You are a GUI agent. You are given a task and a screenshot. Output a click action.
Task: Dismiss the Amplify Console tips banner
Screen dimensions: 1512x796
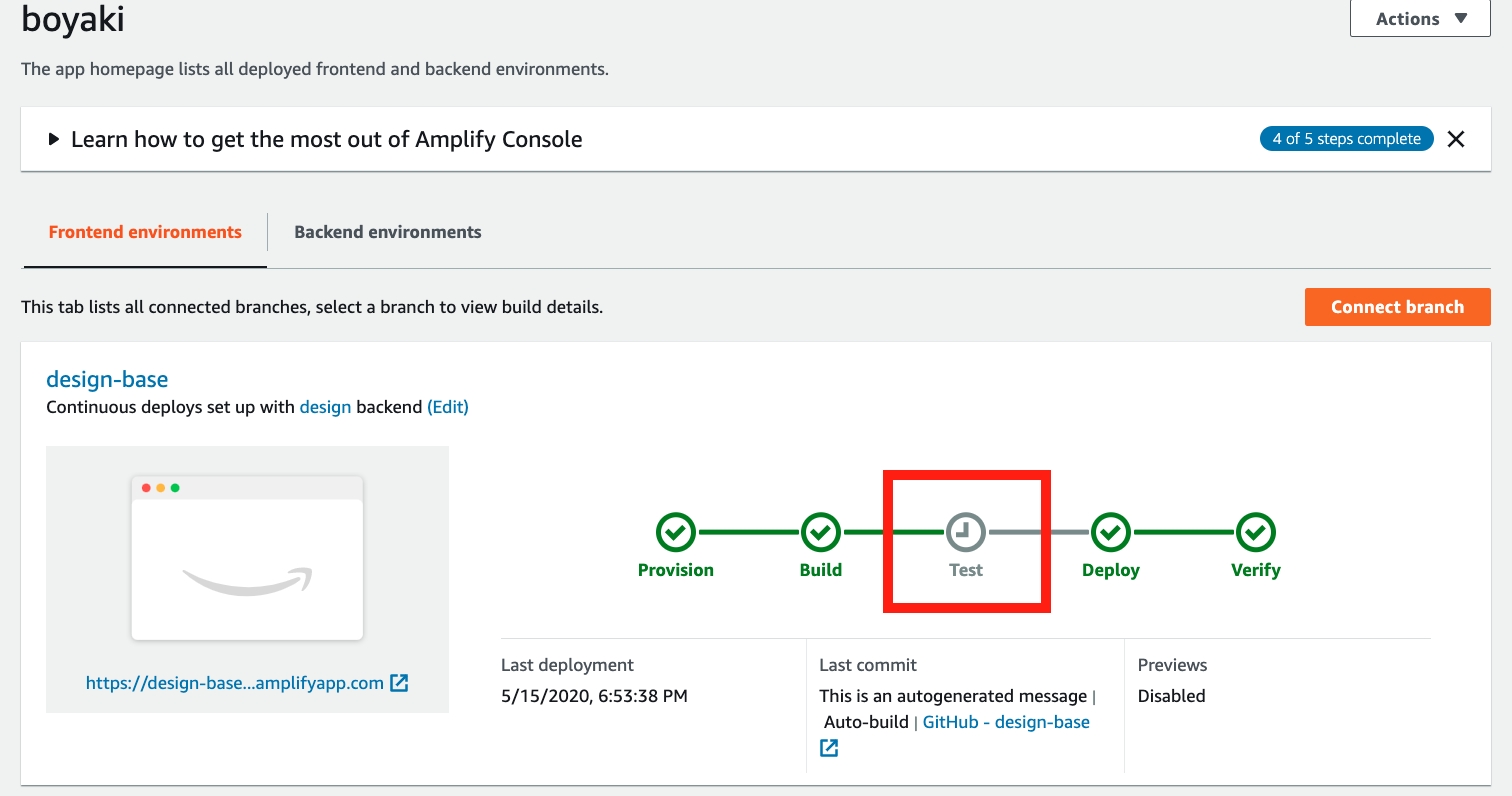(x=1456, y=139)
